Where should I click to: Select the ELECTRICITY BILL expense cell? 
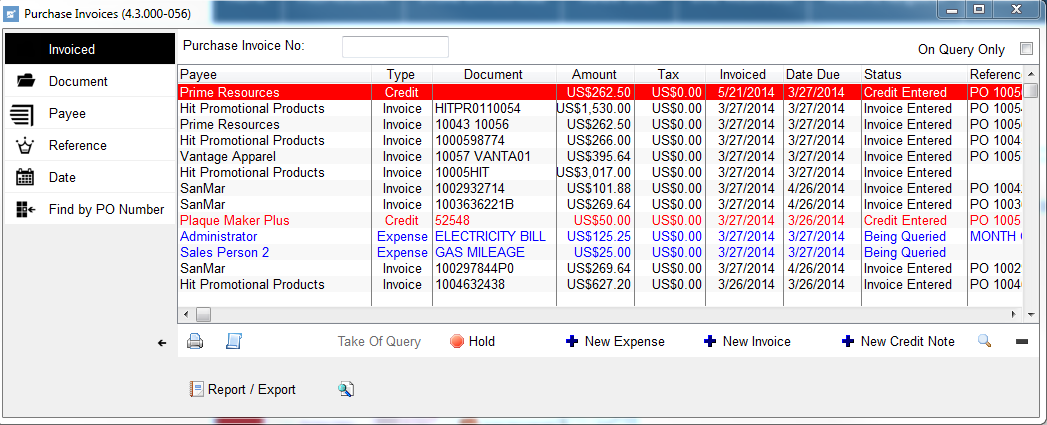[494, 237]
